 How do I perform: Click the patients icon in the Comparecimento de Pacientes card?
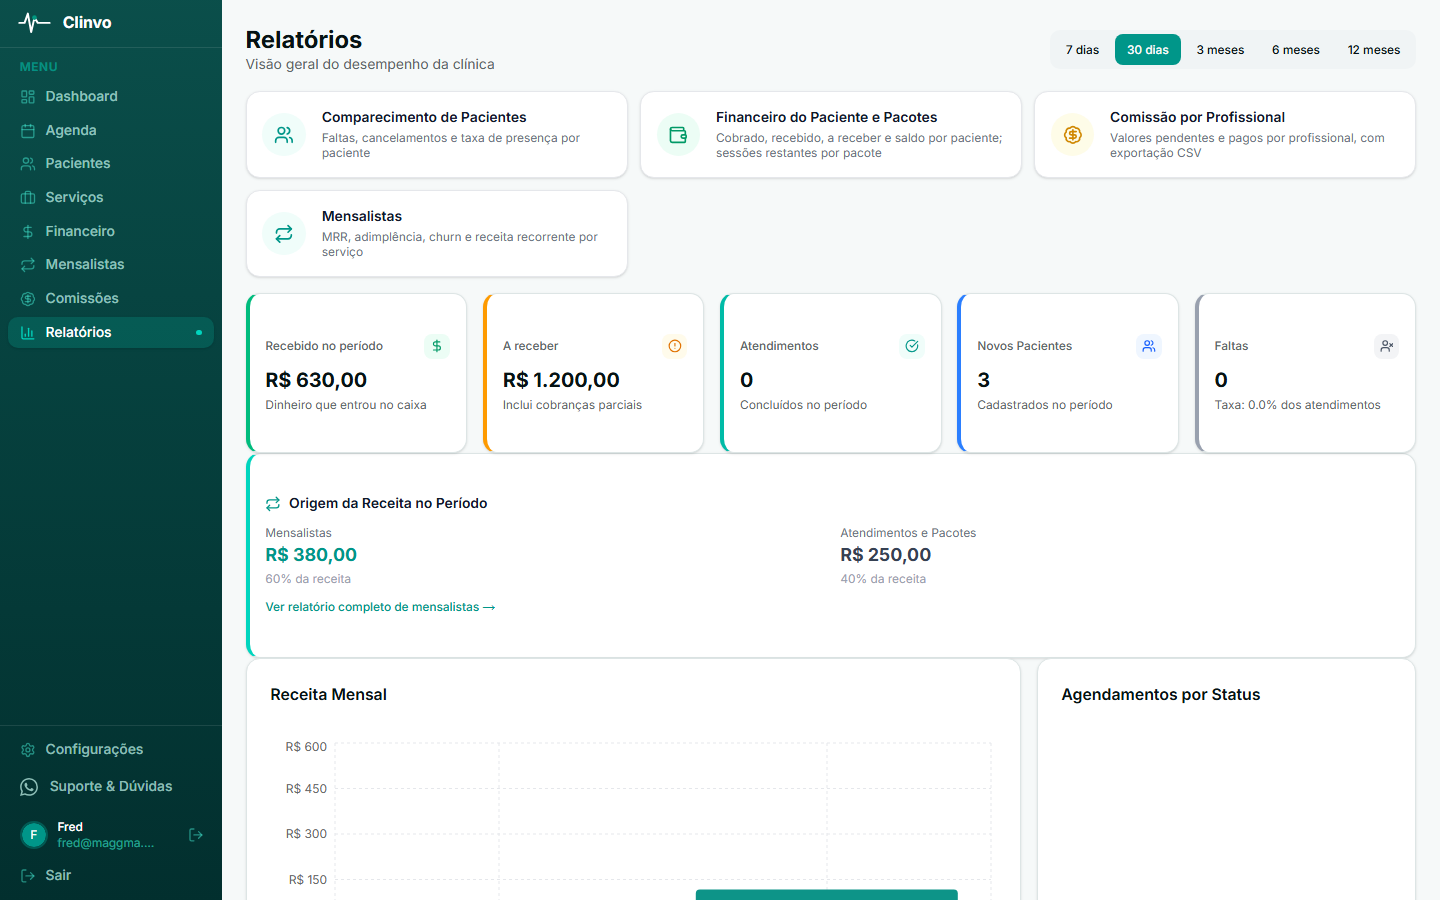tap(284, 135)
